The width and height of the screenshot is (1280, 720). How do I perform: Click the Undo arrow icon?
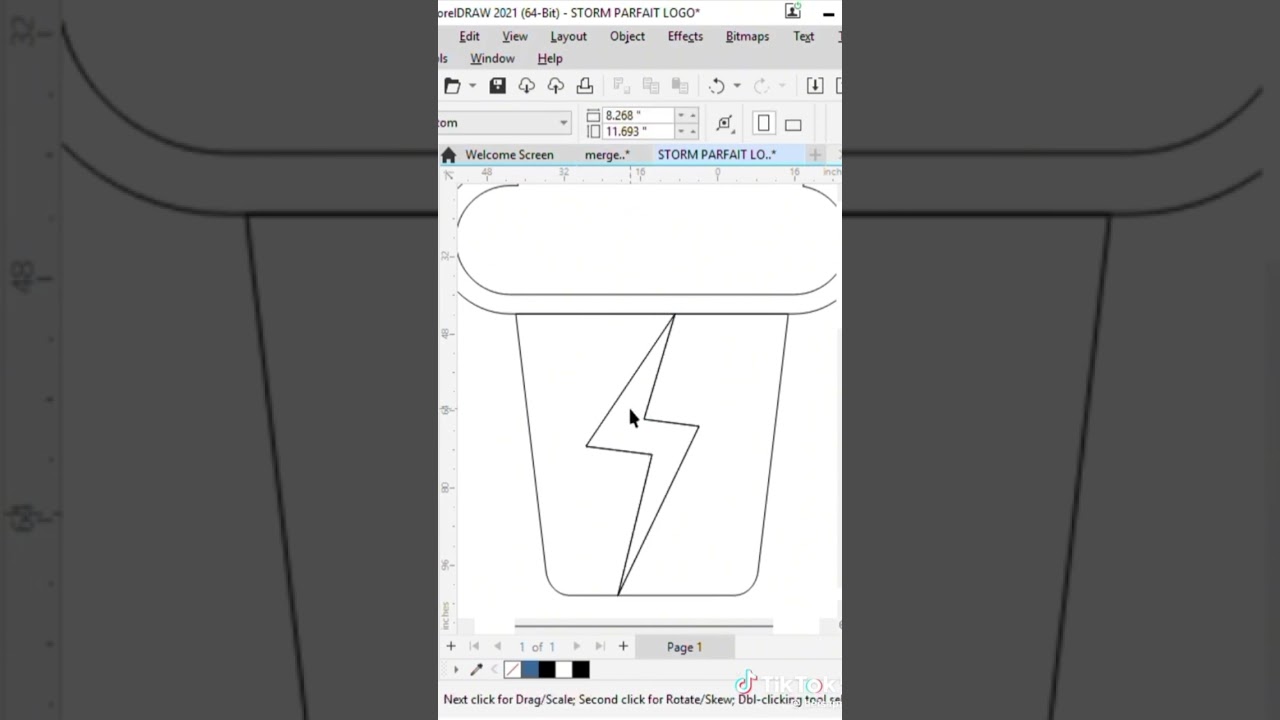(717, 86)
